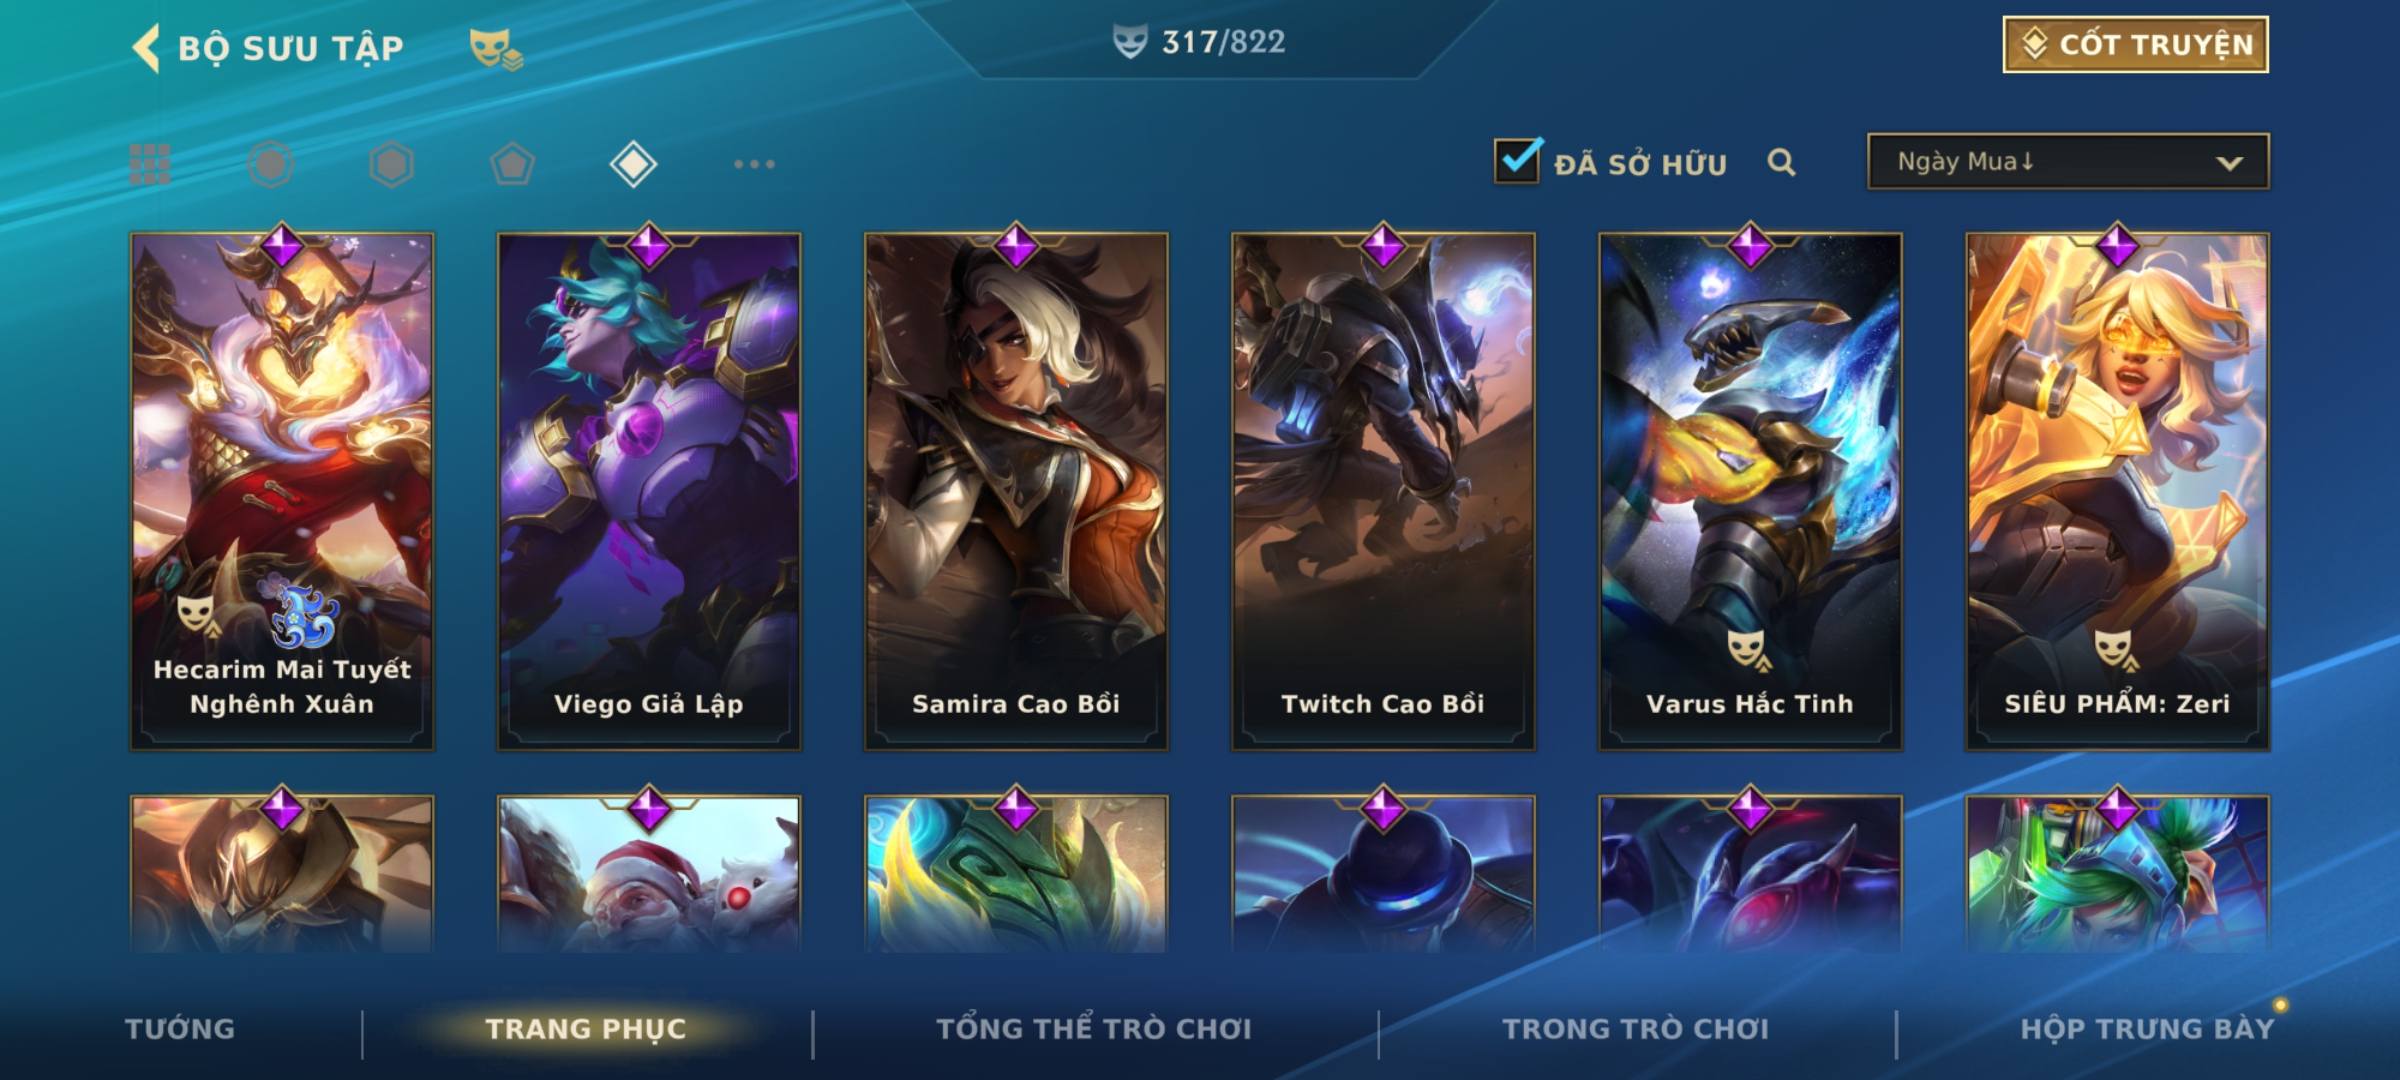Select the all-skins grid filter icon
The width and height of the screenshot is (2400, 1080).
point(150,164)
